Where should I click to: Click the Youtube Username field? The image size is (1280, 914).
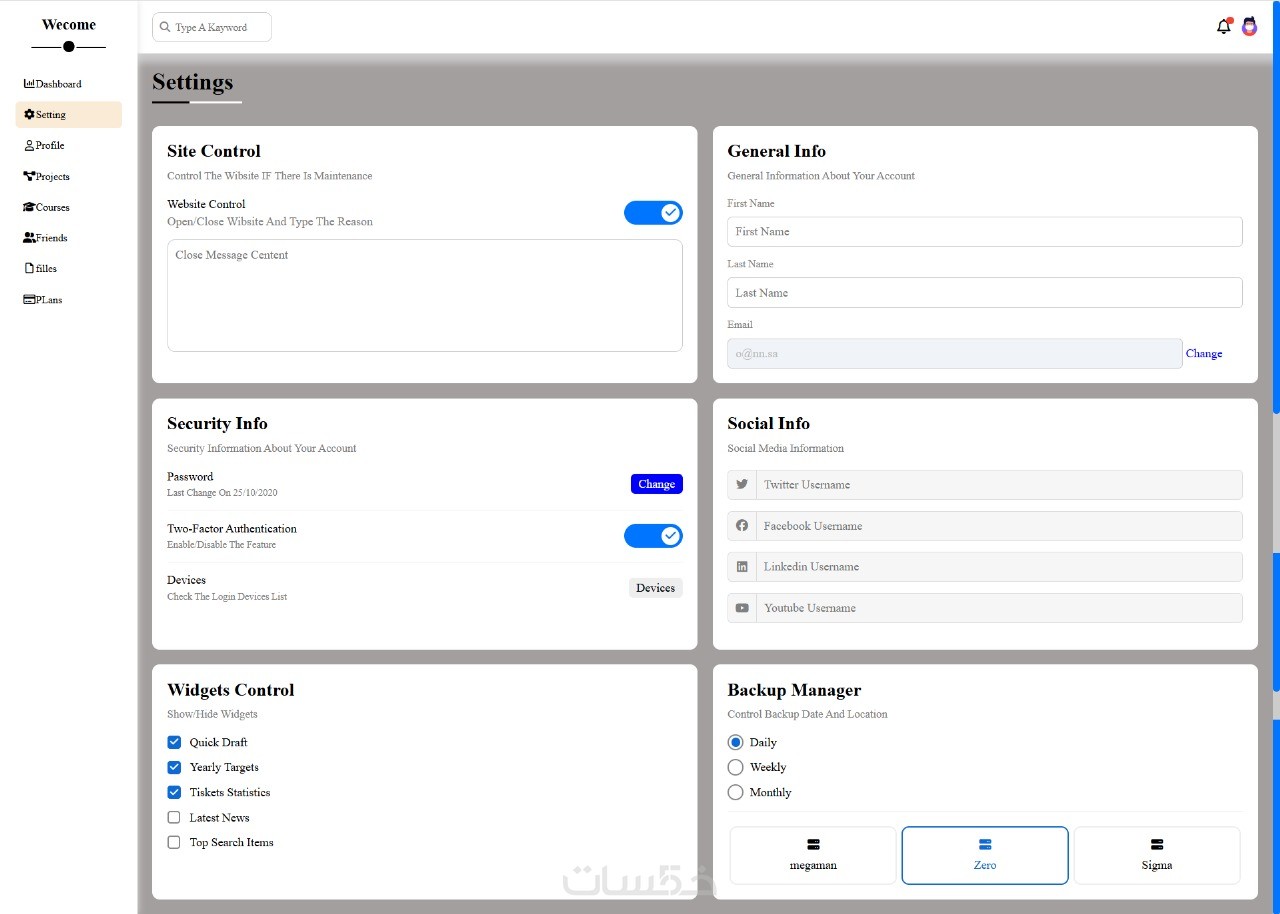999,608
